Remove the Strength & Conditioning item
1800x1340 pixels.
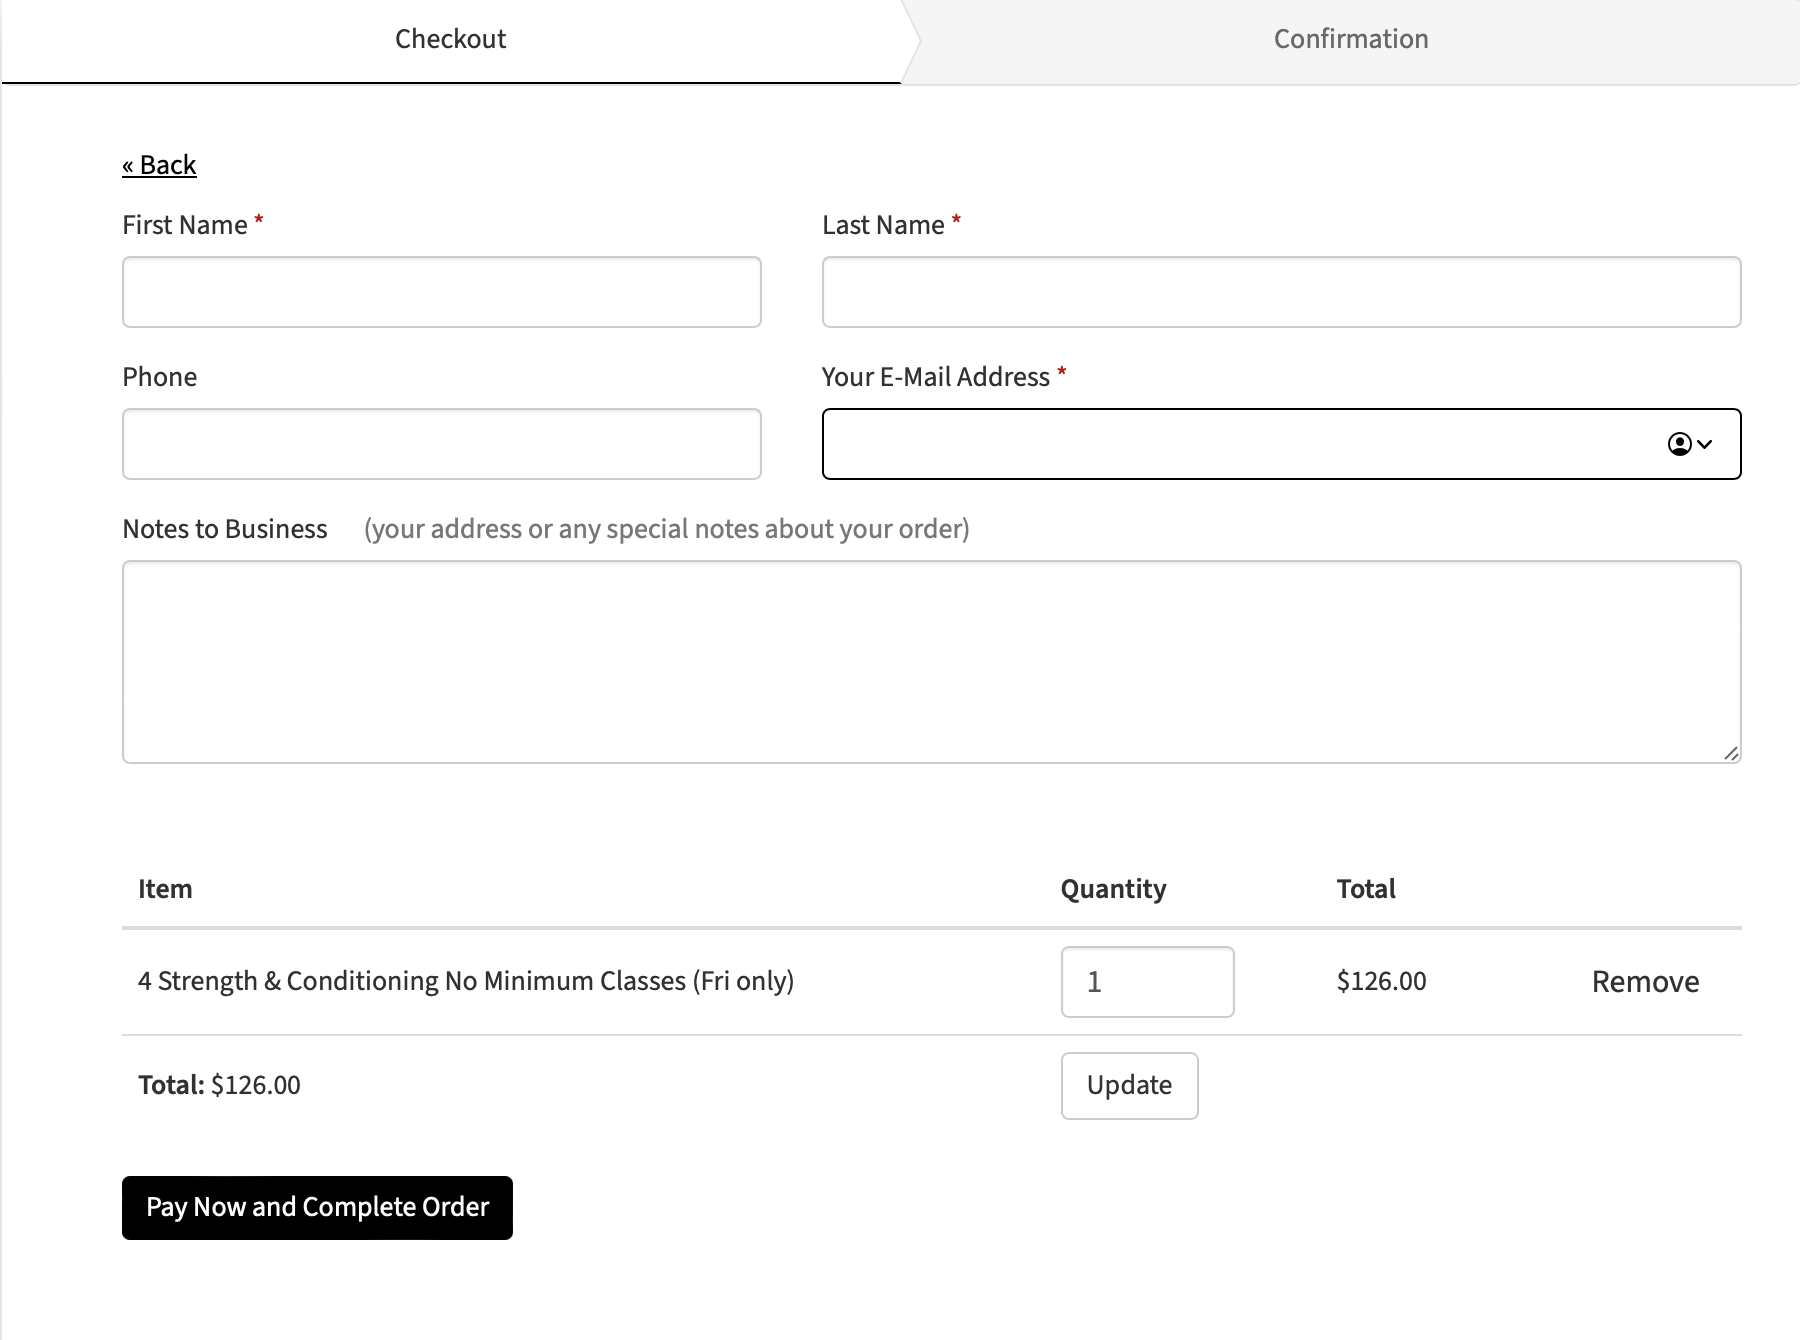tap(1645, 982)
